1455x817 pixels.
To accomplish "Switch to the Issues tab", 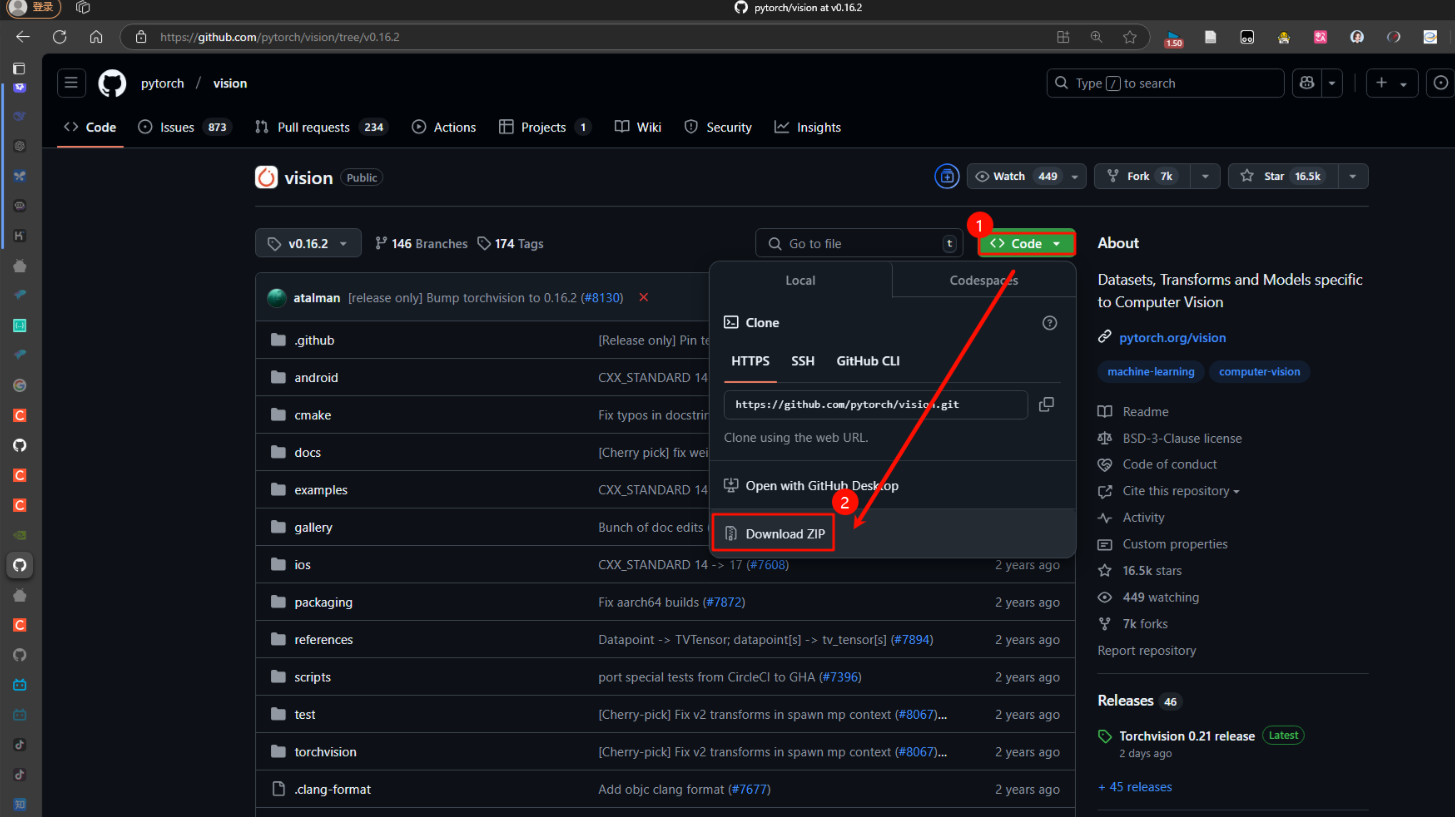I will [184, 127].
